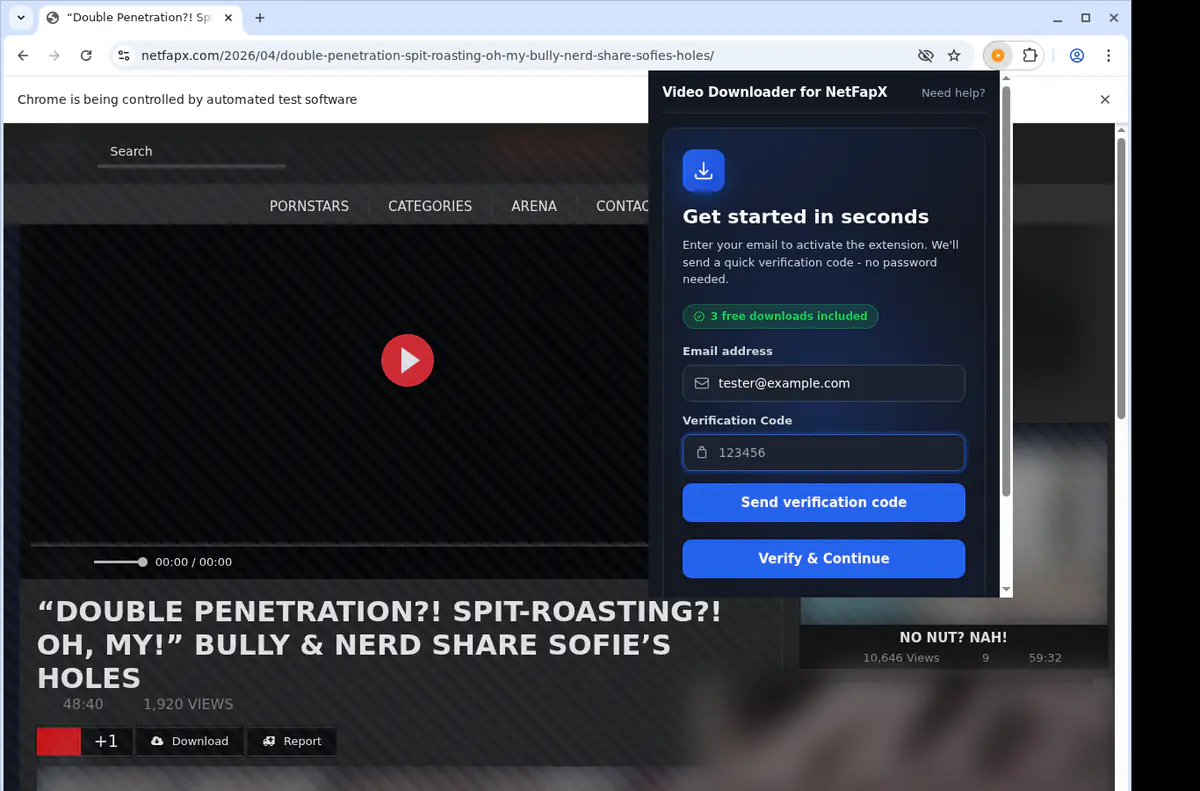Click the lock icon in verification field

coord(702,452)
